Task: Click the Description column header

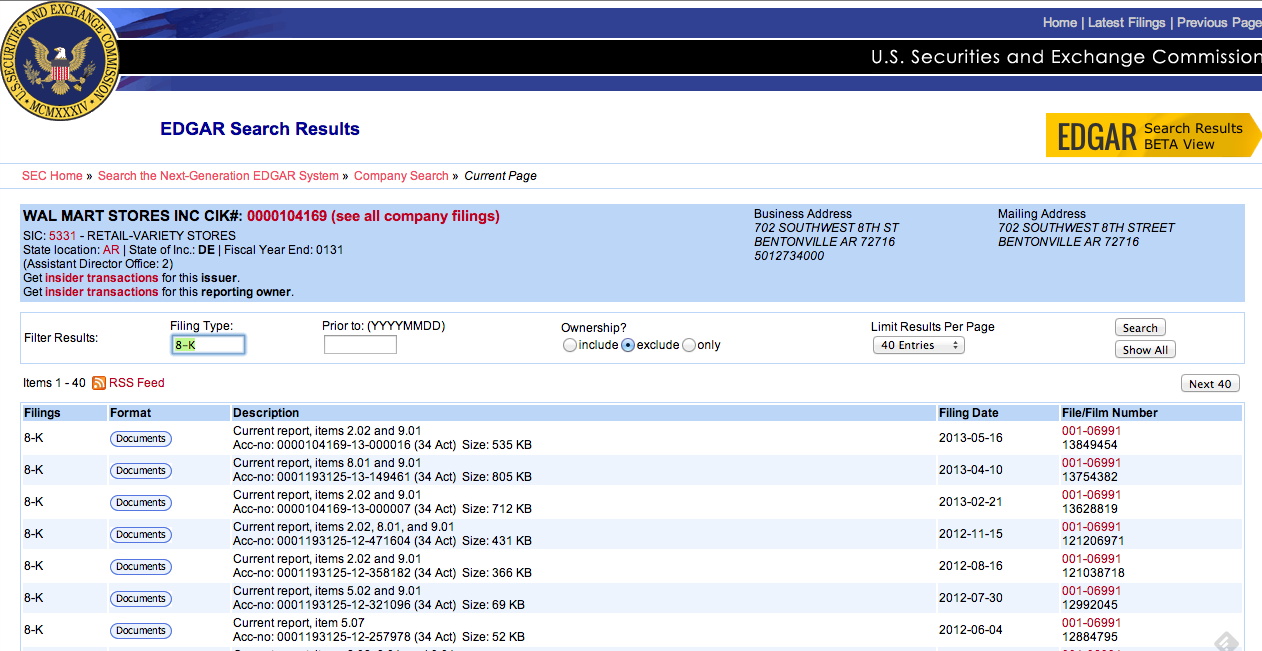Action: click(x=266, y=413)
